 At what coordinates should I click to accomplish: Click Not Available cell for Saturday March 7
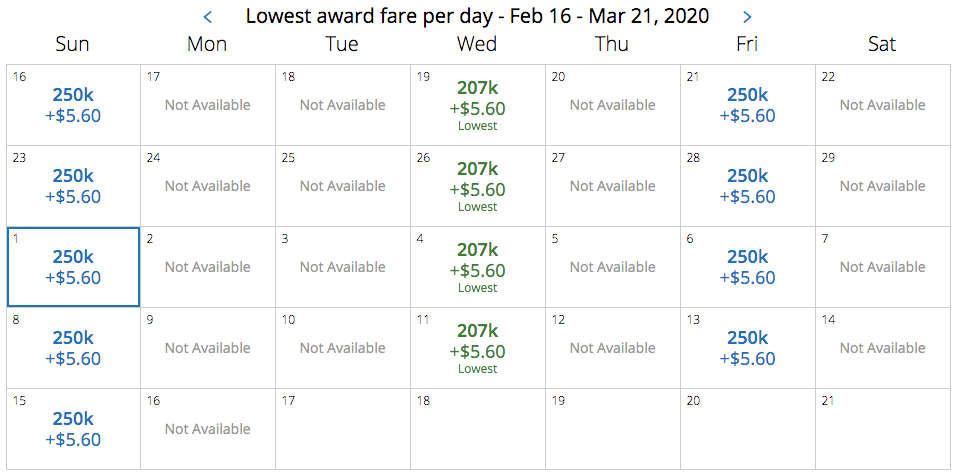882,267
